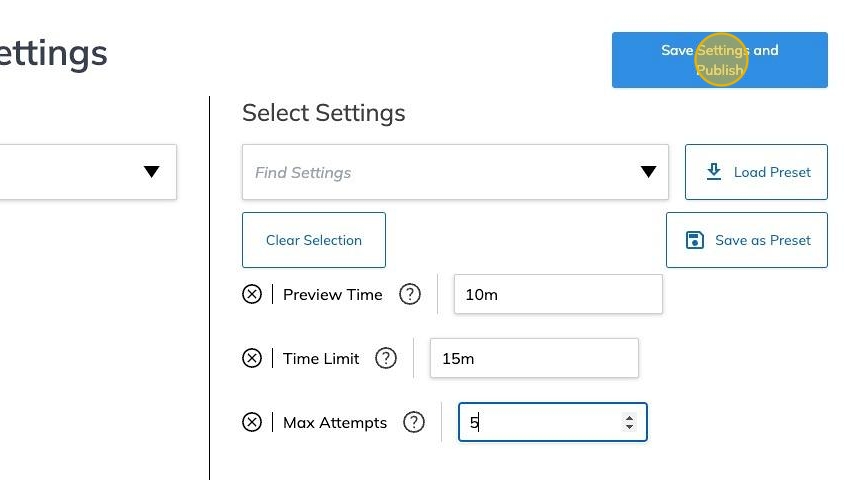This screenshot has width=860, height=480.
Task: Open help for Preview Time
Action: click(410, 294)
